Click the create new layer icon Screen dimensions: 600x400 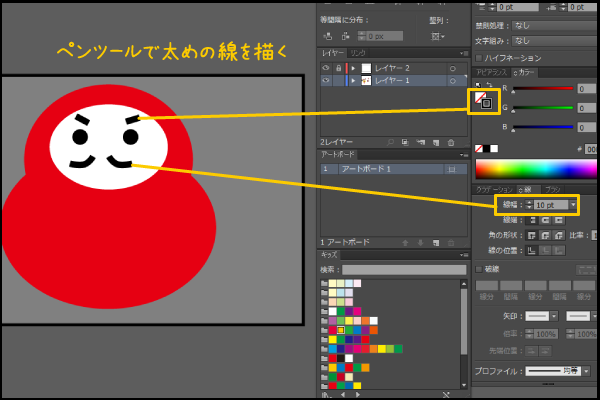[x=437, y=143]
